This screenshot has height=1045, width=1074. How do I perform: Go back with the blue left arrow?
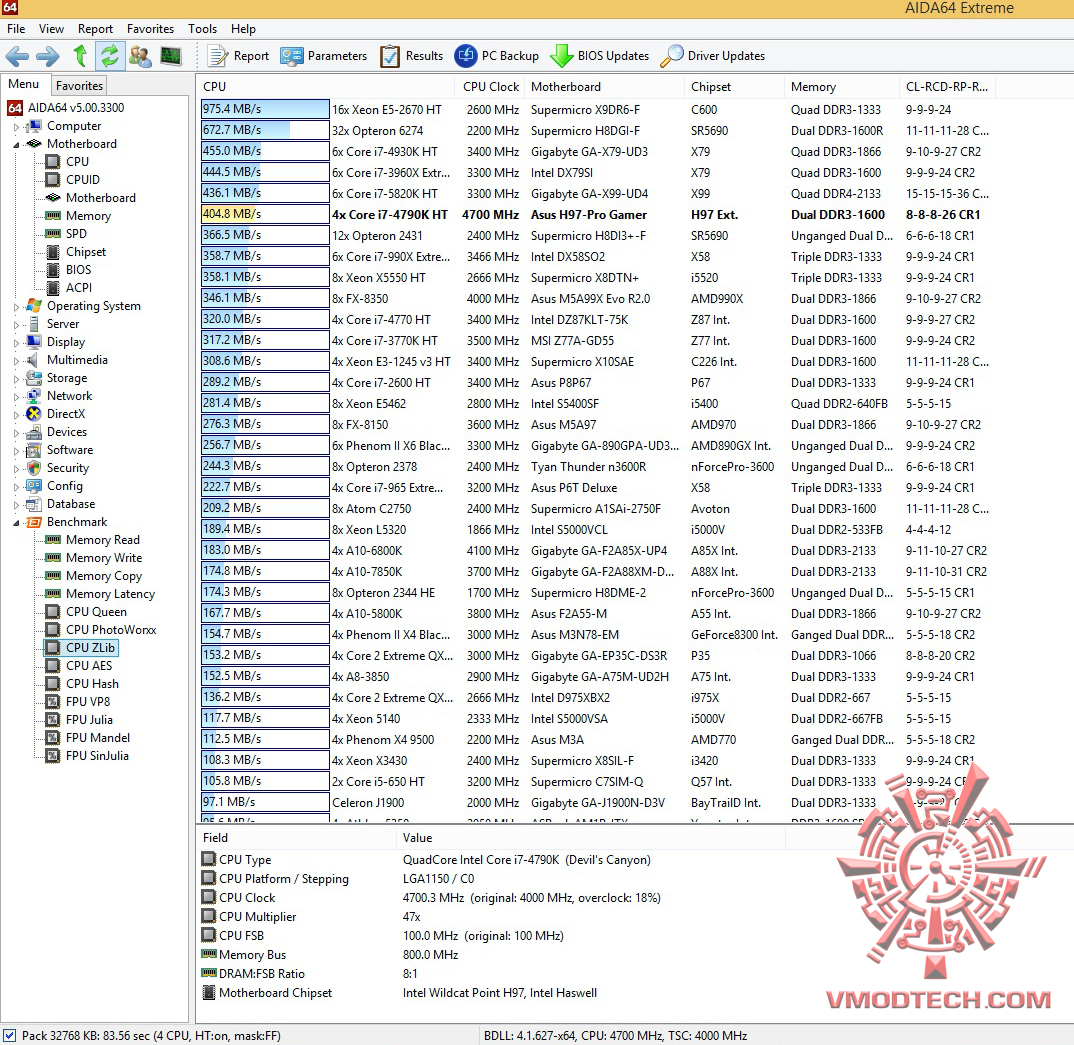(x=17, y=56)
